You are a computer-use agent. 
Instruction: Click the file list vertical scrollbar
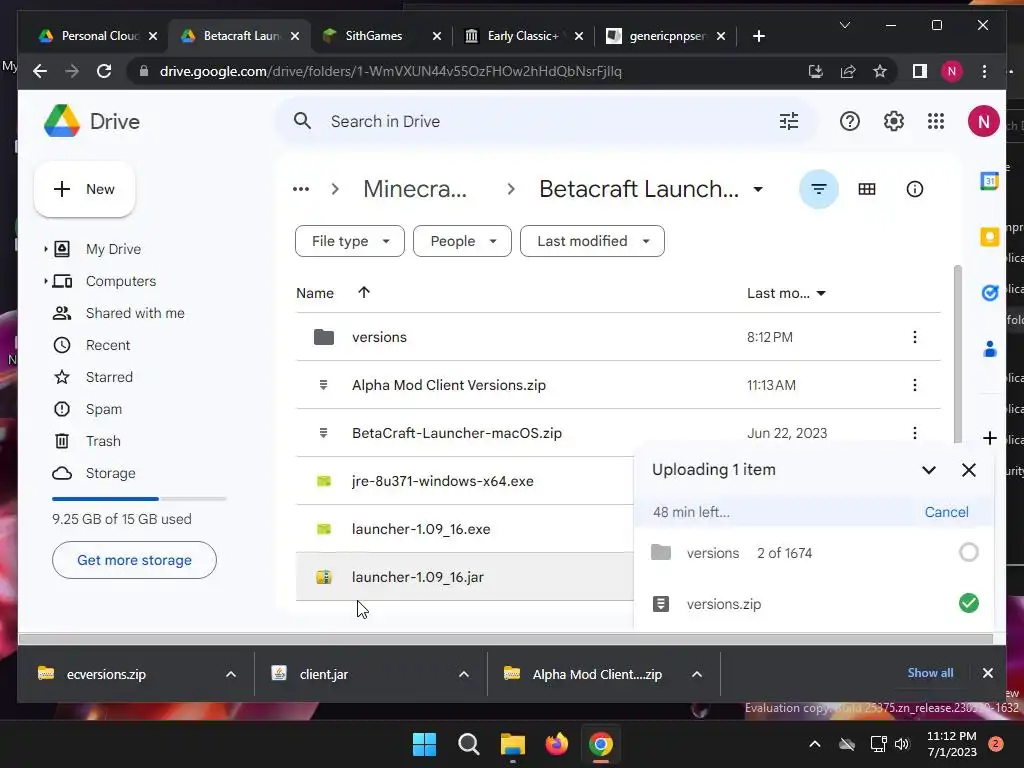click(957, 354)
